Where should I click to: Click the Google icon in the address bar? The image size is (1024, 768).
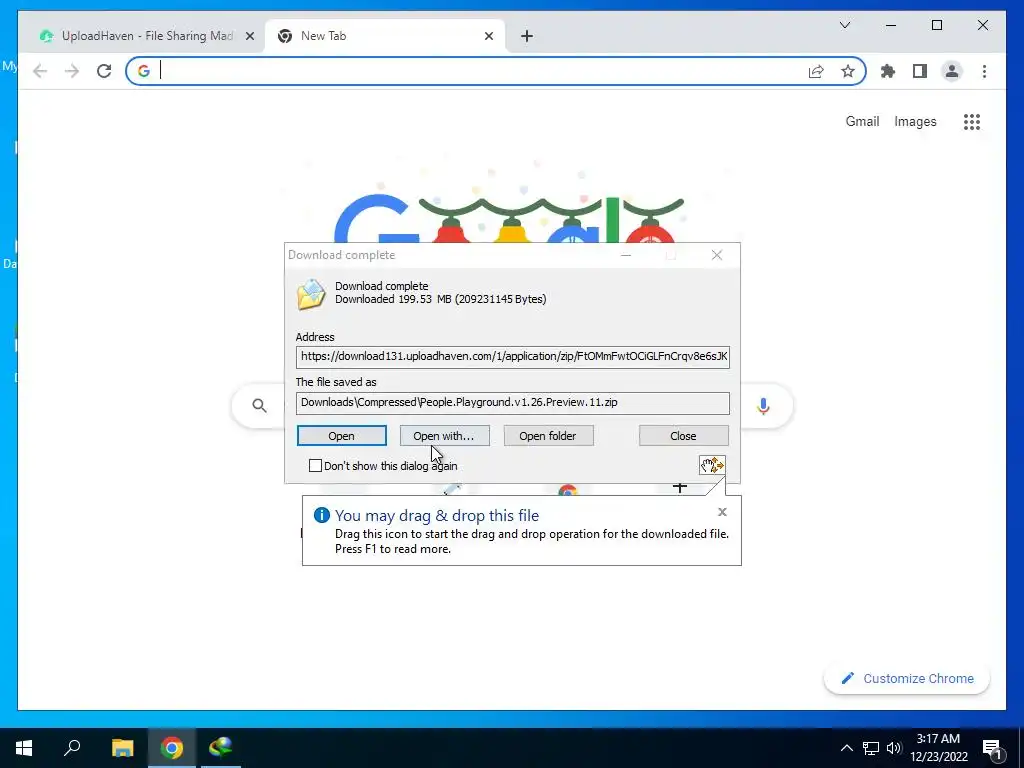pyautogui.click(x=144, y=71)
